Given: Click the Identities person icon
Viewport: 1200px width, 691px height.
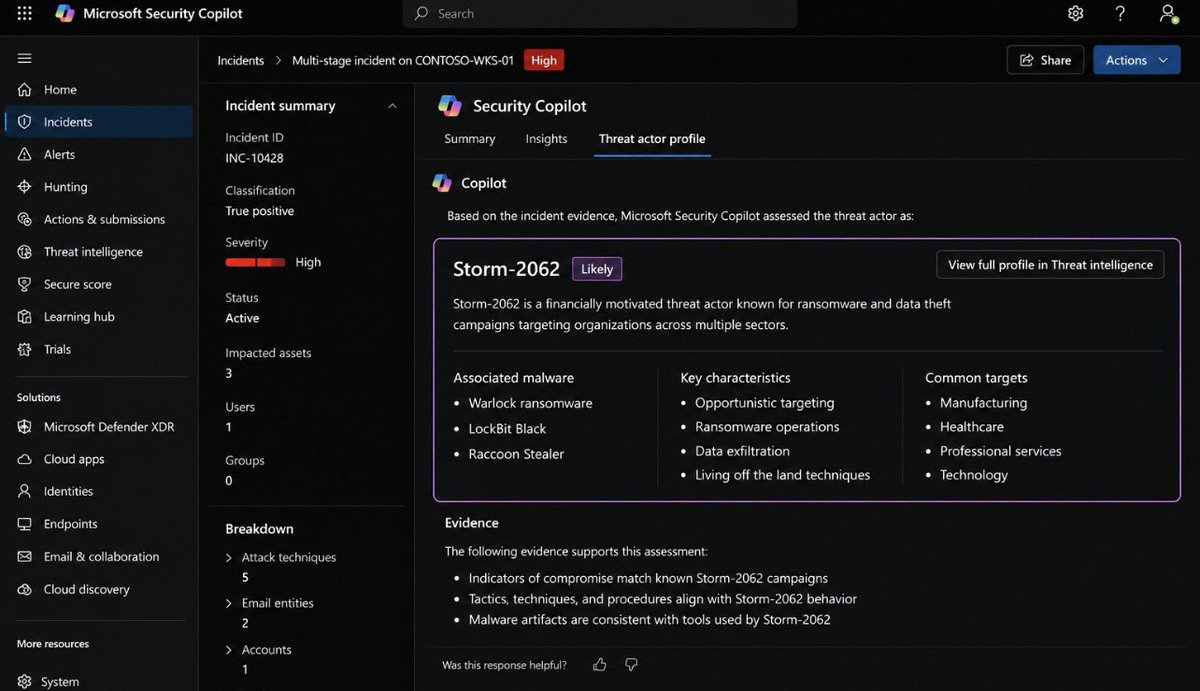Looking at the screenshot, I should click(25, 491).
